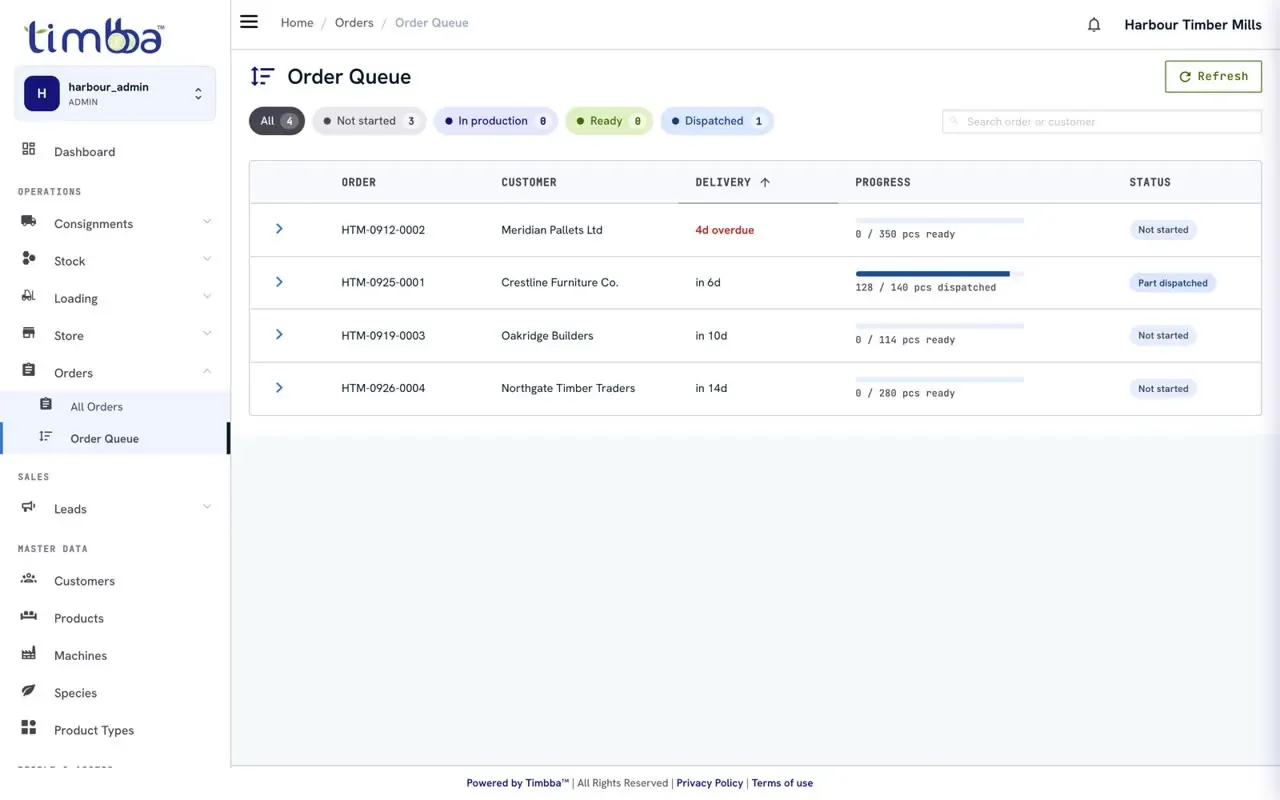The image size is (1280, 800).
Task: Collapse the Orders submenu chevron
Action: (x=207, y=371)
